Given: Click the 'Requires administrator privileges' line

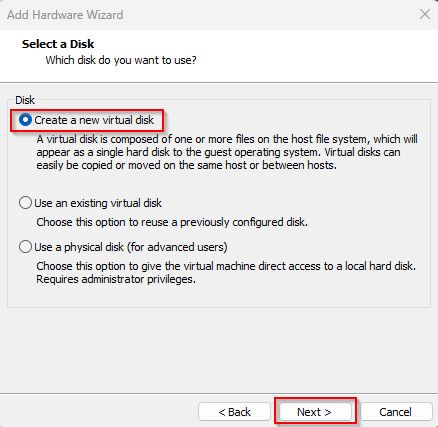Looking at the screenshot, I should [116, 279].
